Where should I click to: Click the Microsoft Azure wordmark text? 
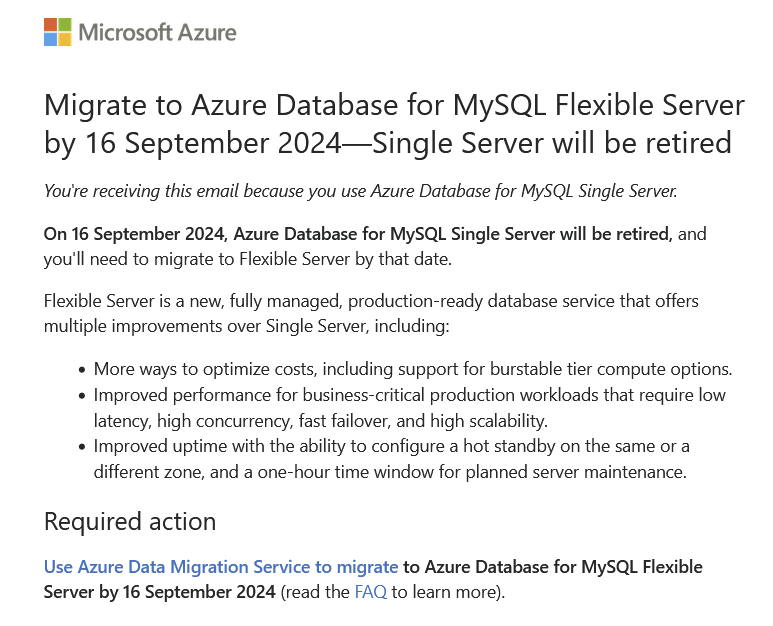(157, 33)
